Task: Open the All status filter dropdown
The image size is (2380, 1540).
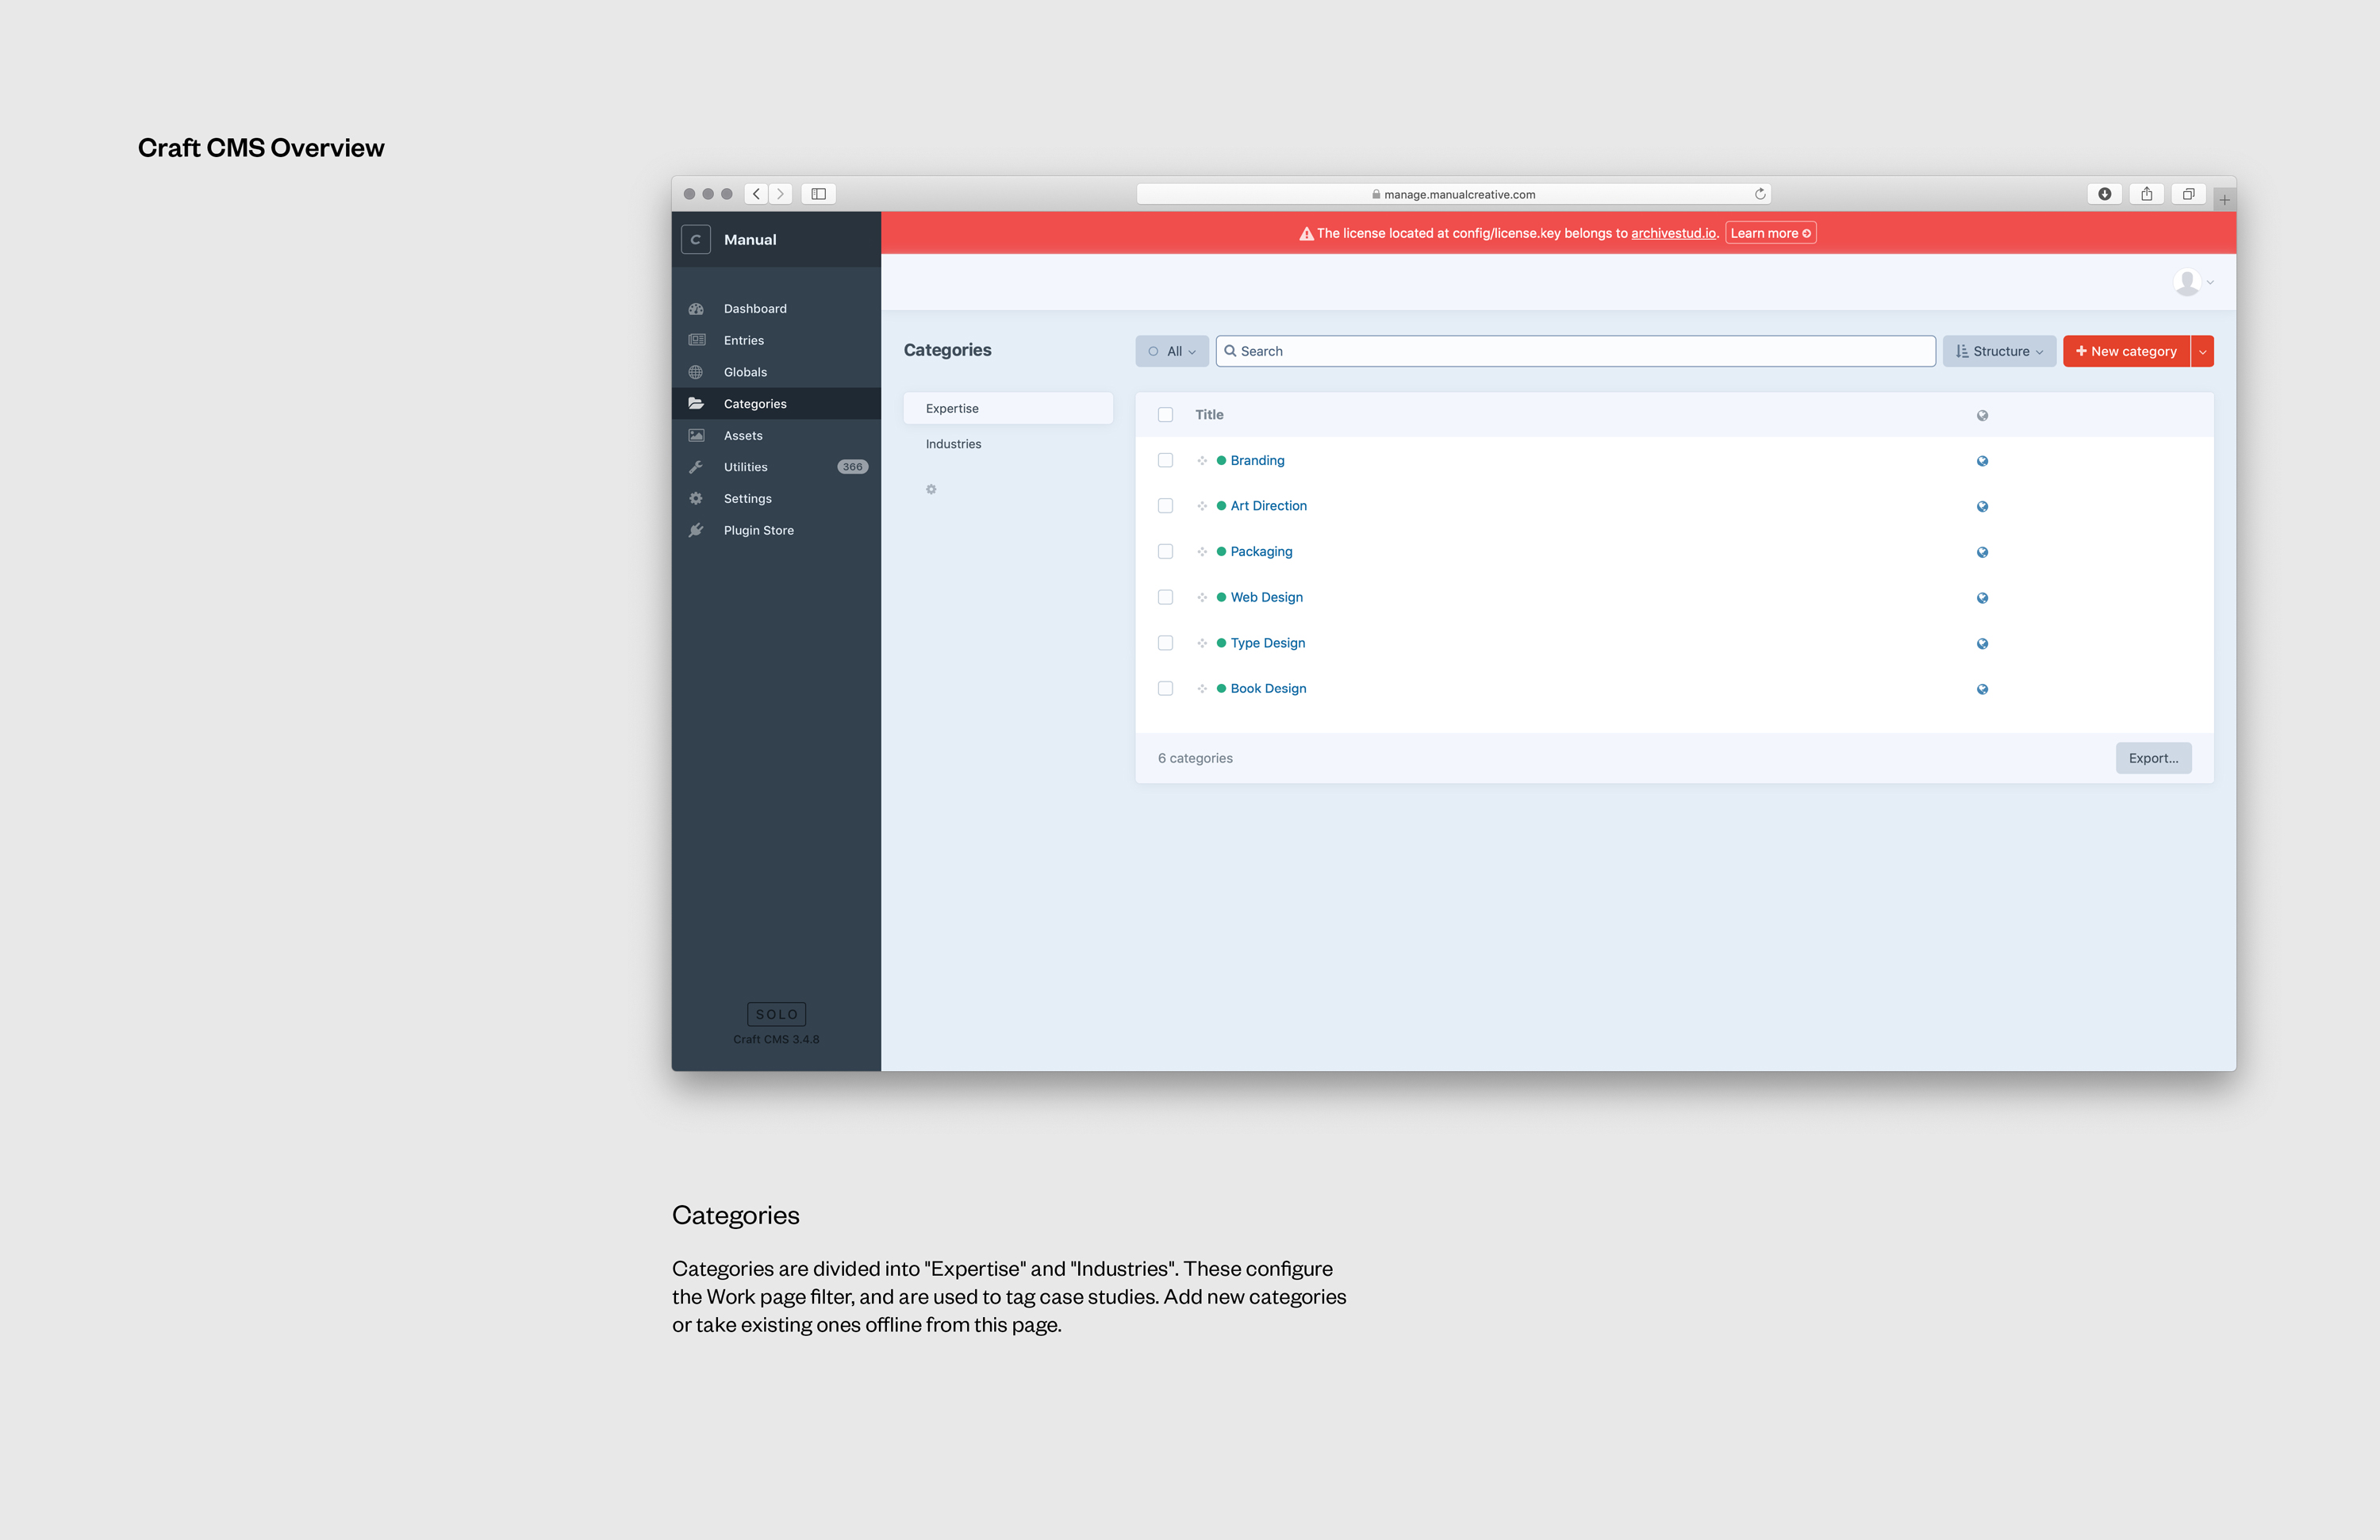Action: coord(1172,352)
